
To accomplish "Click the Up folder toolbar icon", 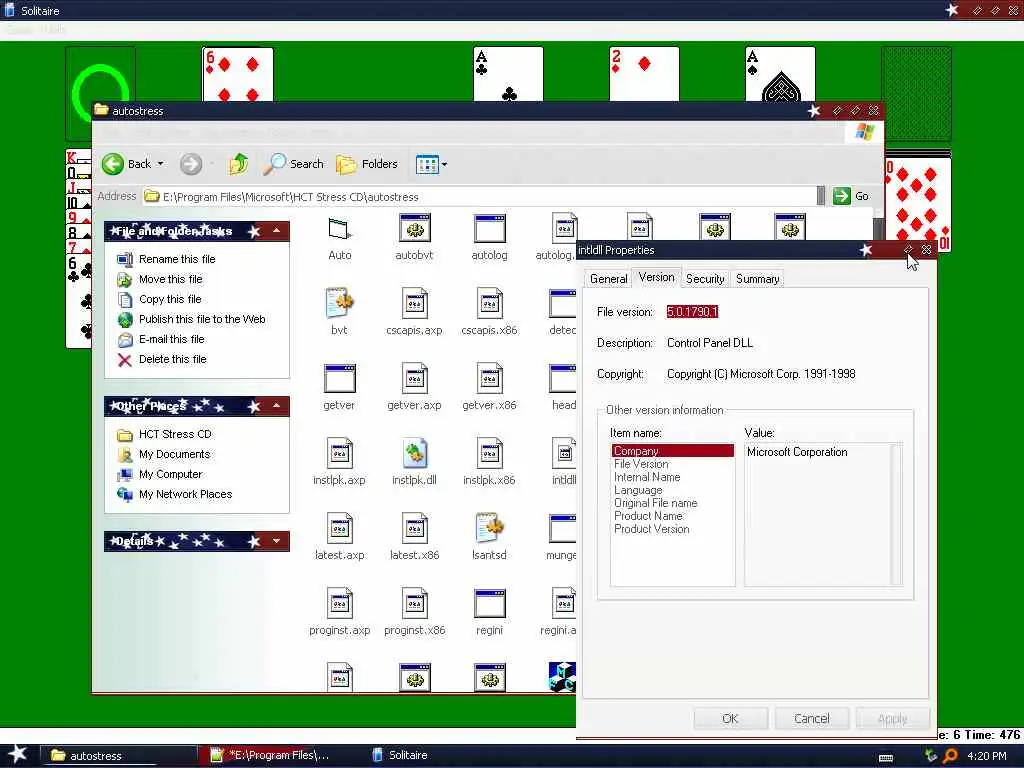I will 238,163.
